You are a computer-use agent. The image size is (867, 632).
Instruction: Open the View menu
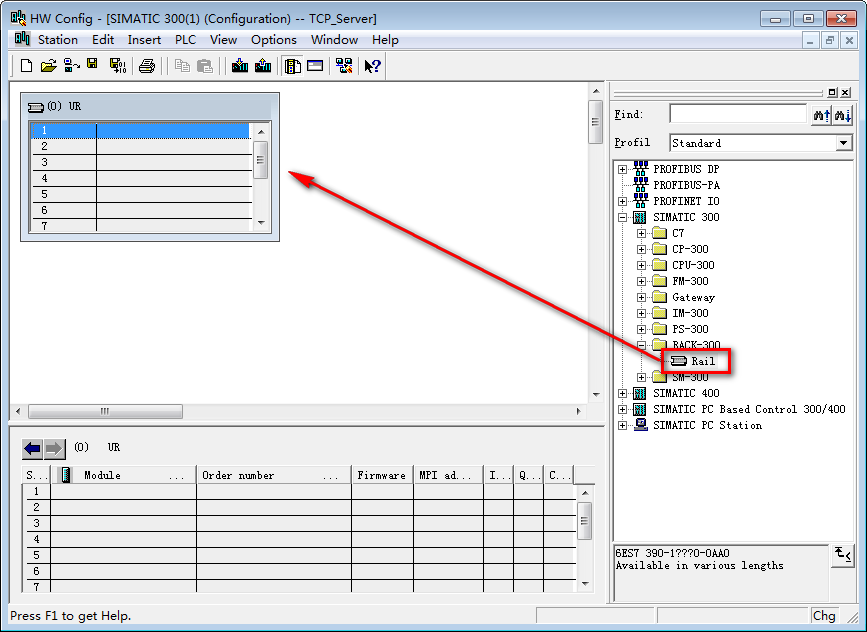coord(223,40)
